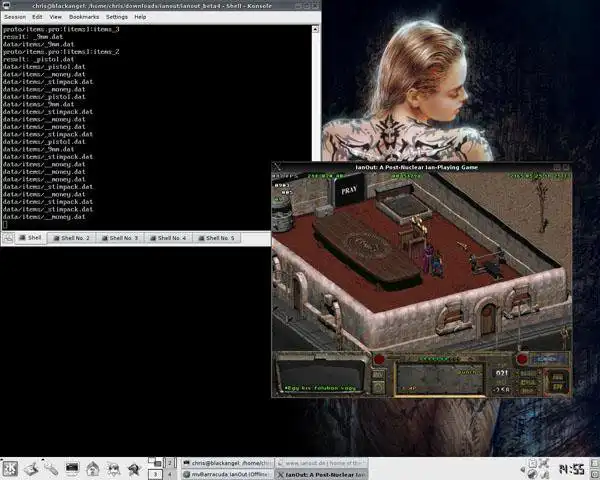
Task: Click the lock screen panel button
Action: click(x=595, y=464)
